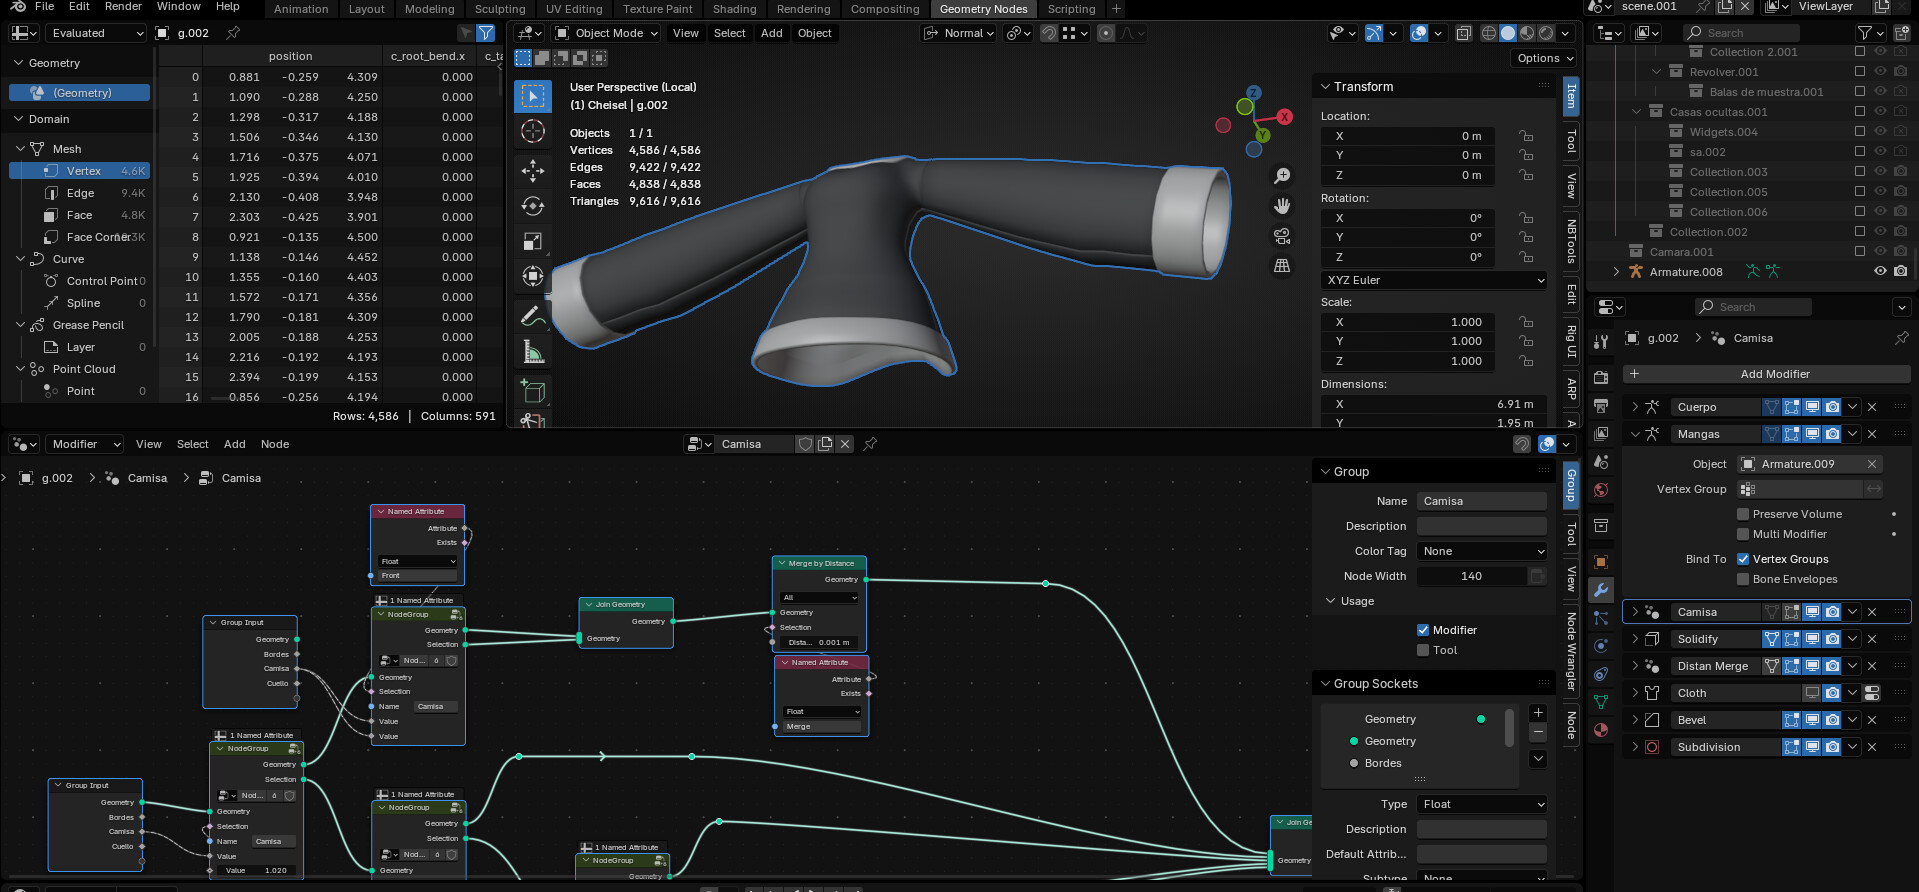1919x892 pixels.
Task: Select the Cursor tool in viewport toolbar
Action: 533,131
